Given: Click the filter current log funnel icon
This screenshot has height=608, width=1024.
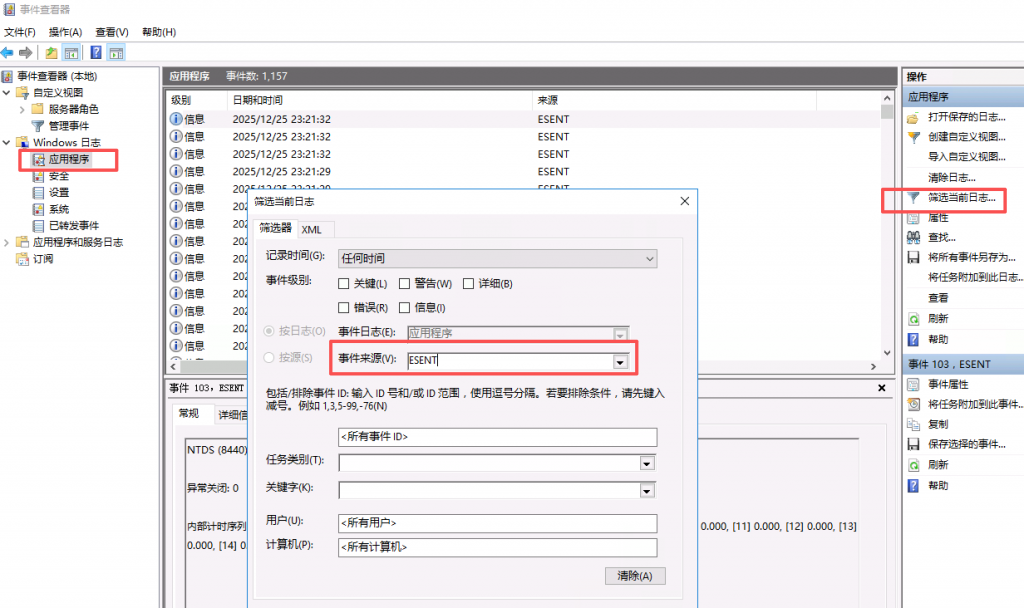Looking at the screenshot, I should point(913,198).
